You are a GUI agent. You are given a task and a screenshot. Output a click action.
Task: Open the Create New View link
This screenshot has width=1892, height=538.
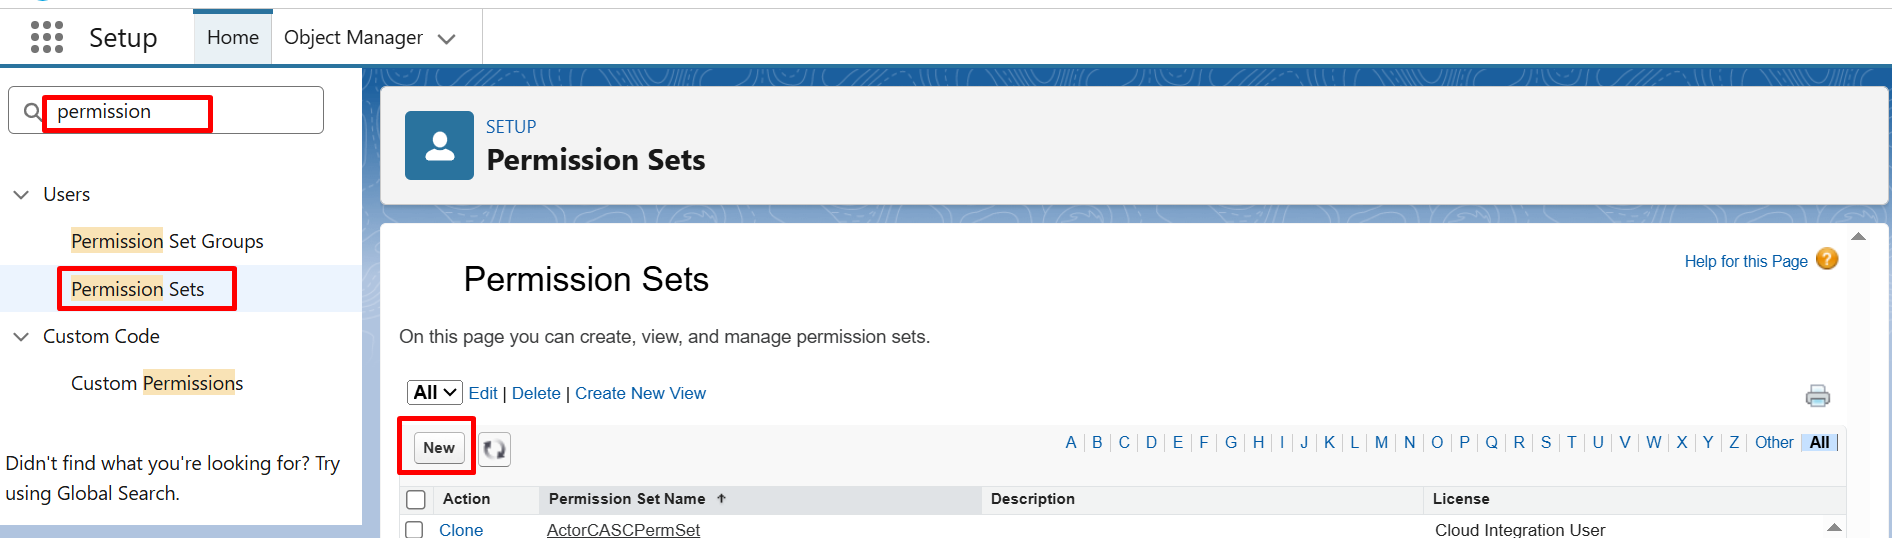tap(640, 393)
